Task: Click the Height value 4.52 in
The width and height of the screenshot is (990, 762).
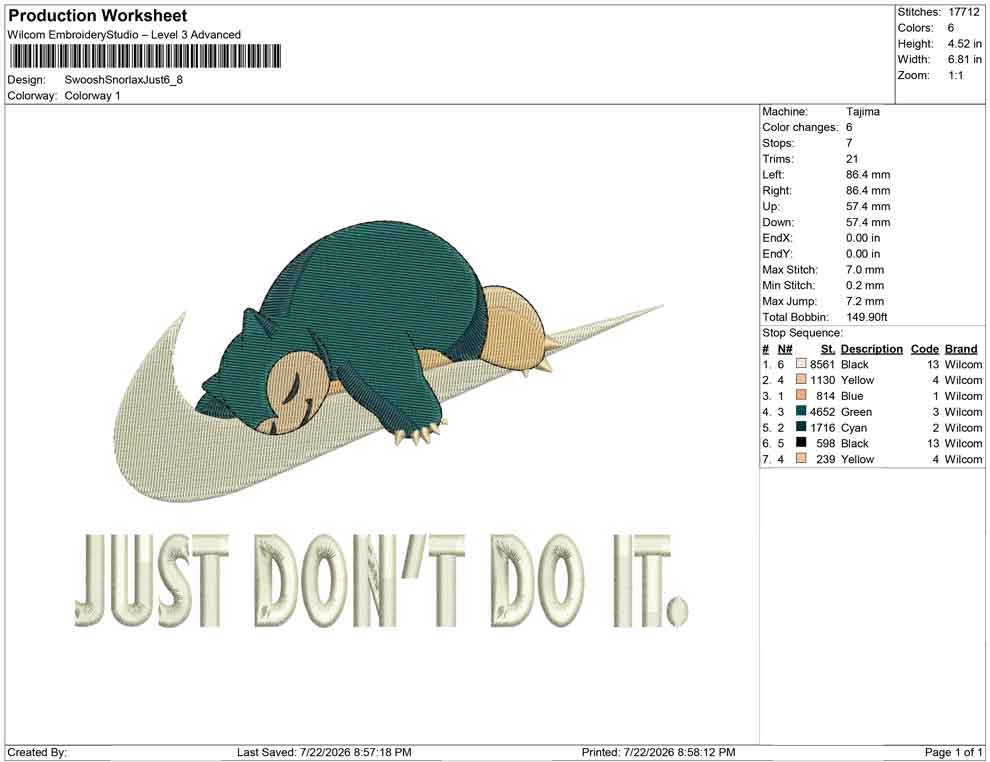Action: click(964, 44)
